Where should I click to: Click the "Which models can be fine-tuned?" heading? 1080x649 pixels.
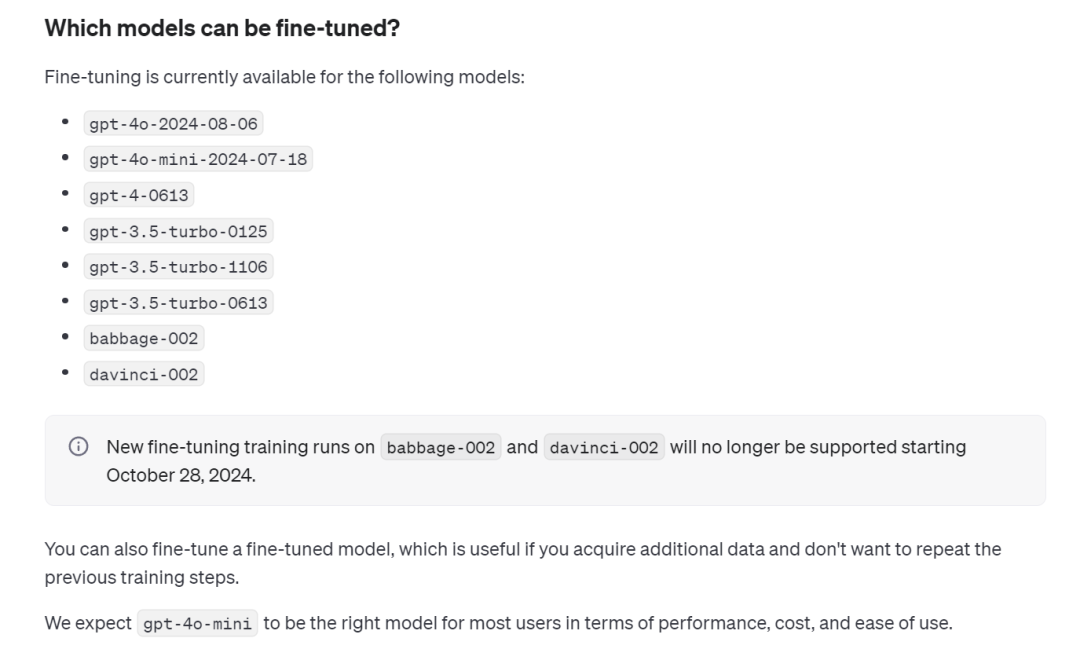click(x=222, y=28)
